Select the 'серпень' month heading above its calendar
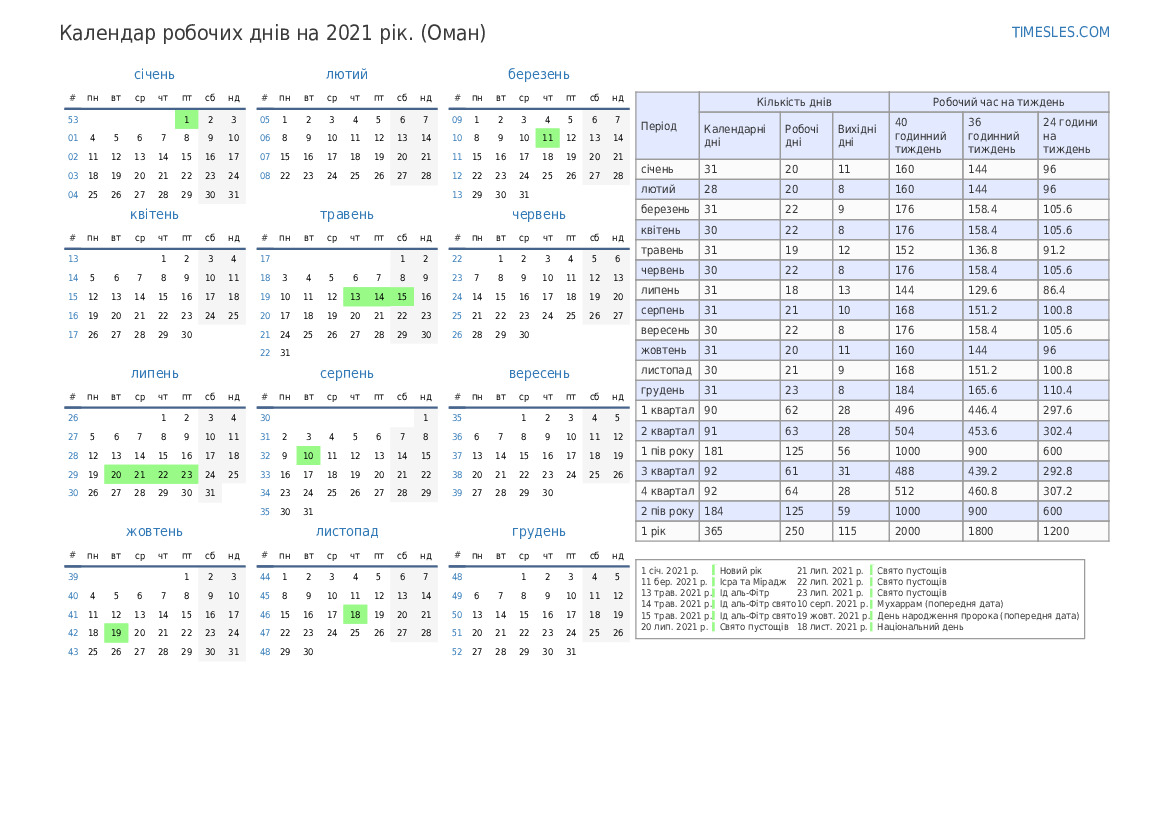1169x827 pixels. point(347,374)
